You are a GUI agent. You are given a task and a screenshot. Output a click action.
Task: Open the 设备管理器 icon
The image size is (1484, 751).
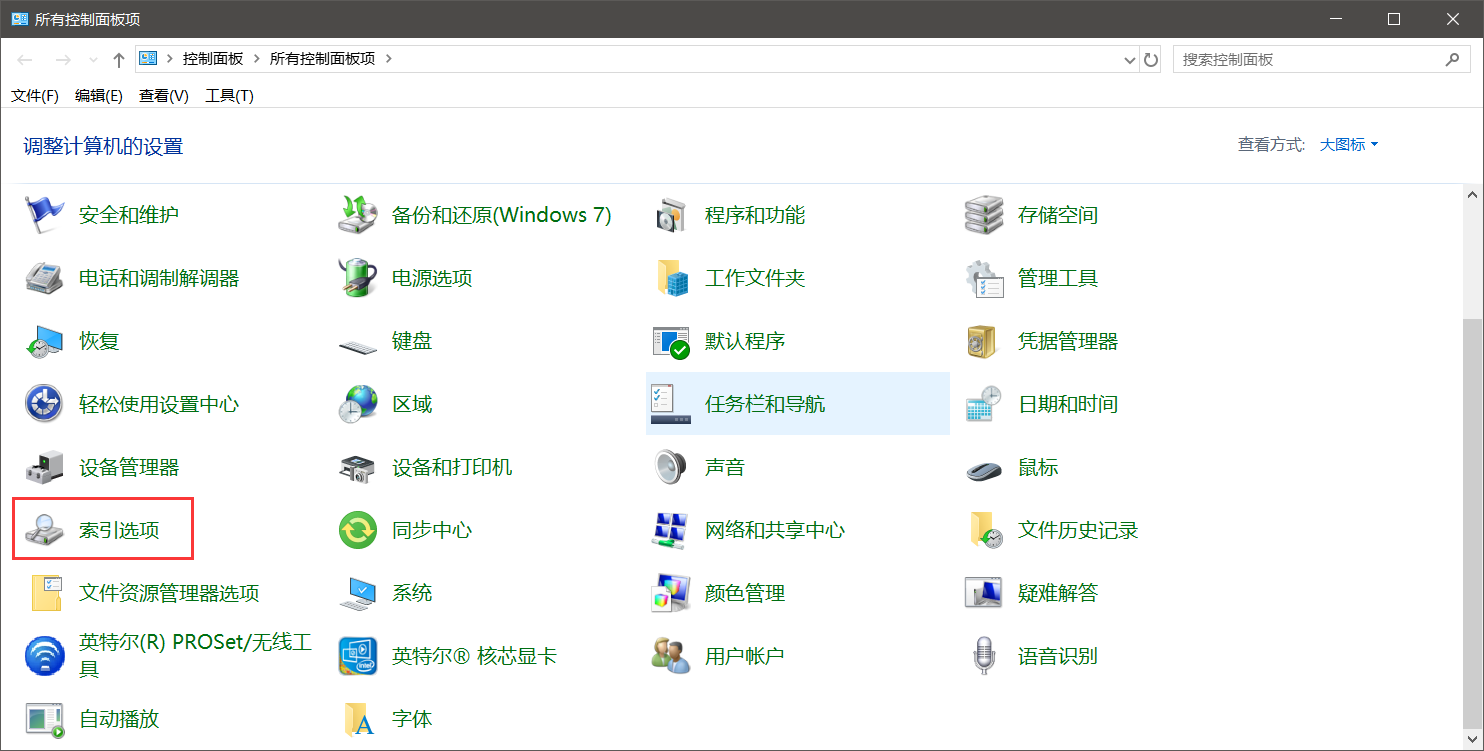pyautogui.click(x=44, y=467)
